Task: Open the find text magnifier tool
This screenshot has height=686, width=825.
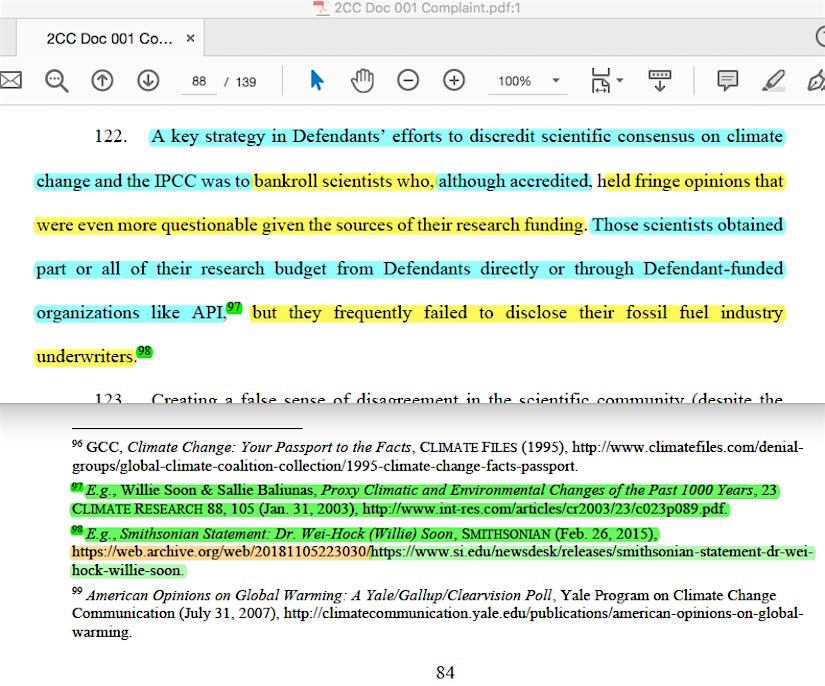Action: [x=56, y=81]
